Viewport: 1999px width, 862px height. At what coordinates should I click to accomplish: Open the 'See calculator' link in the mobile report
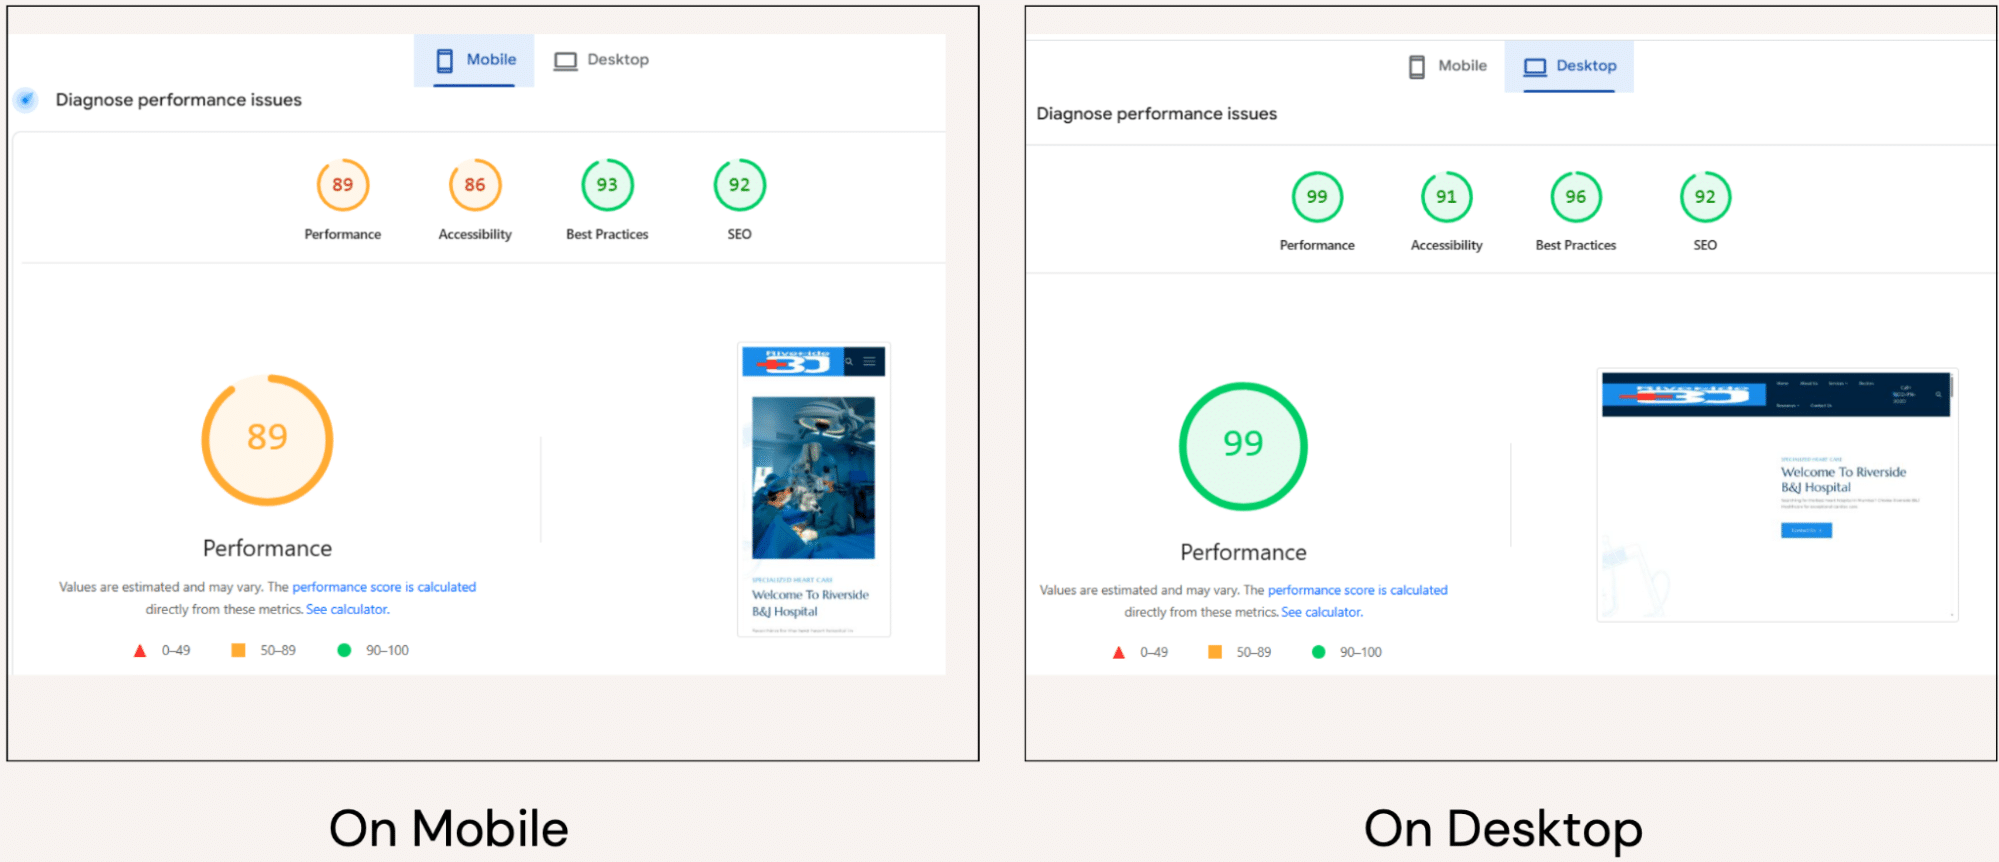347,609
